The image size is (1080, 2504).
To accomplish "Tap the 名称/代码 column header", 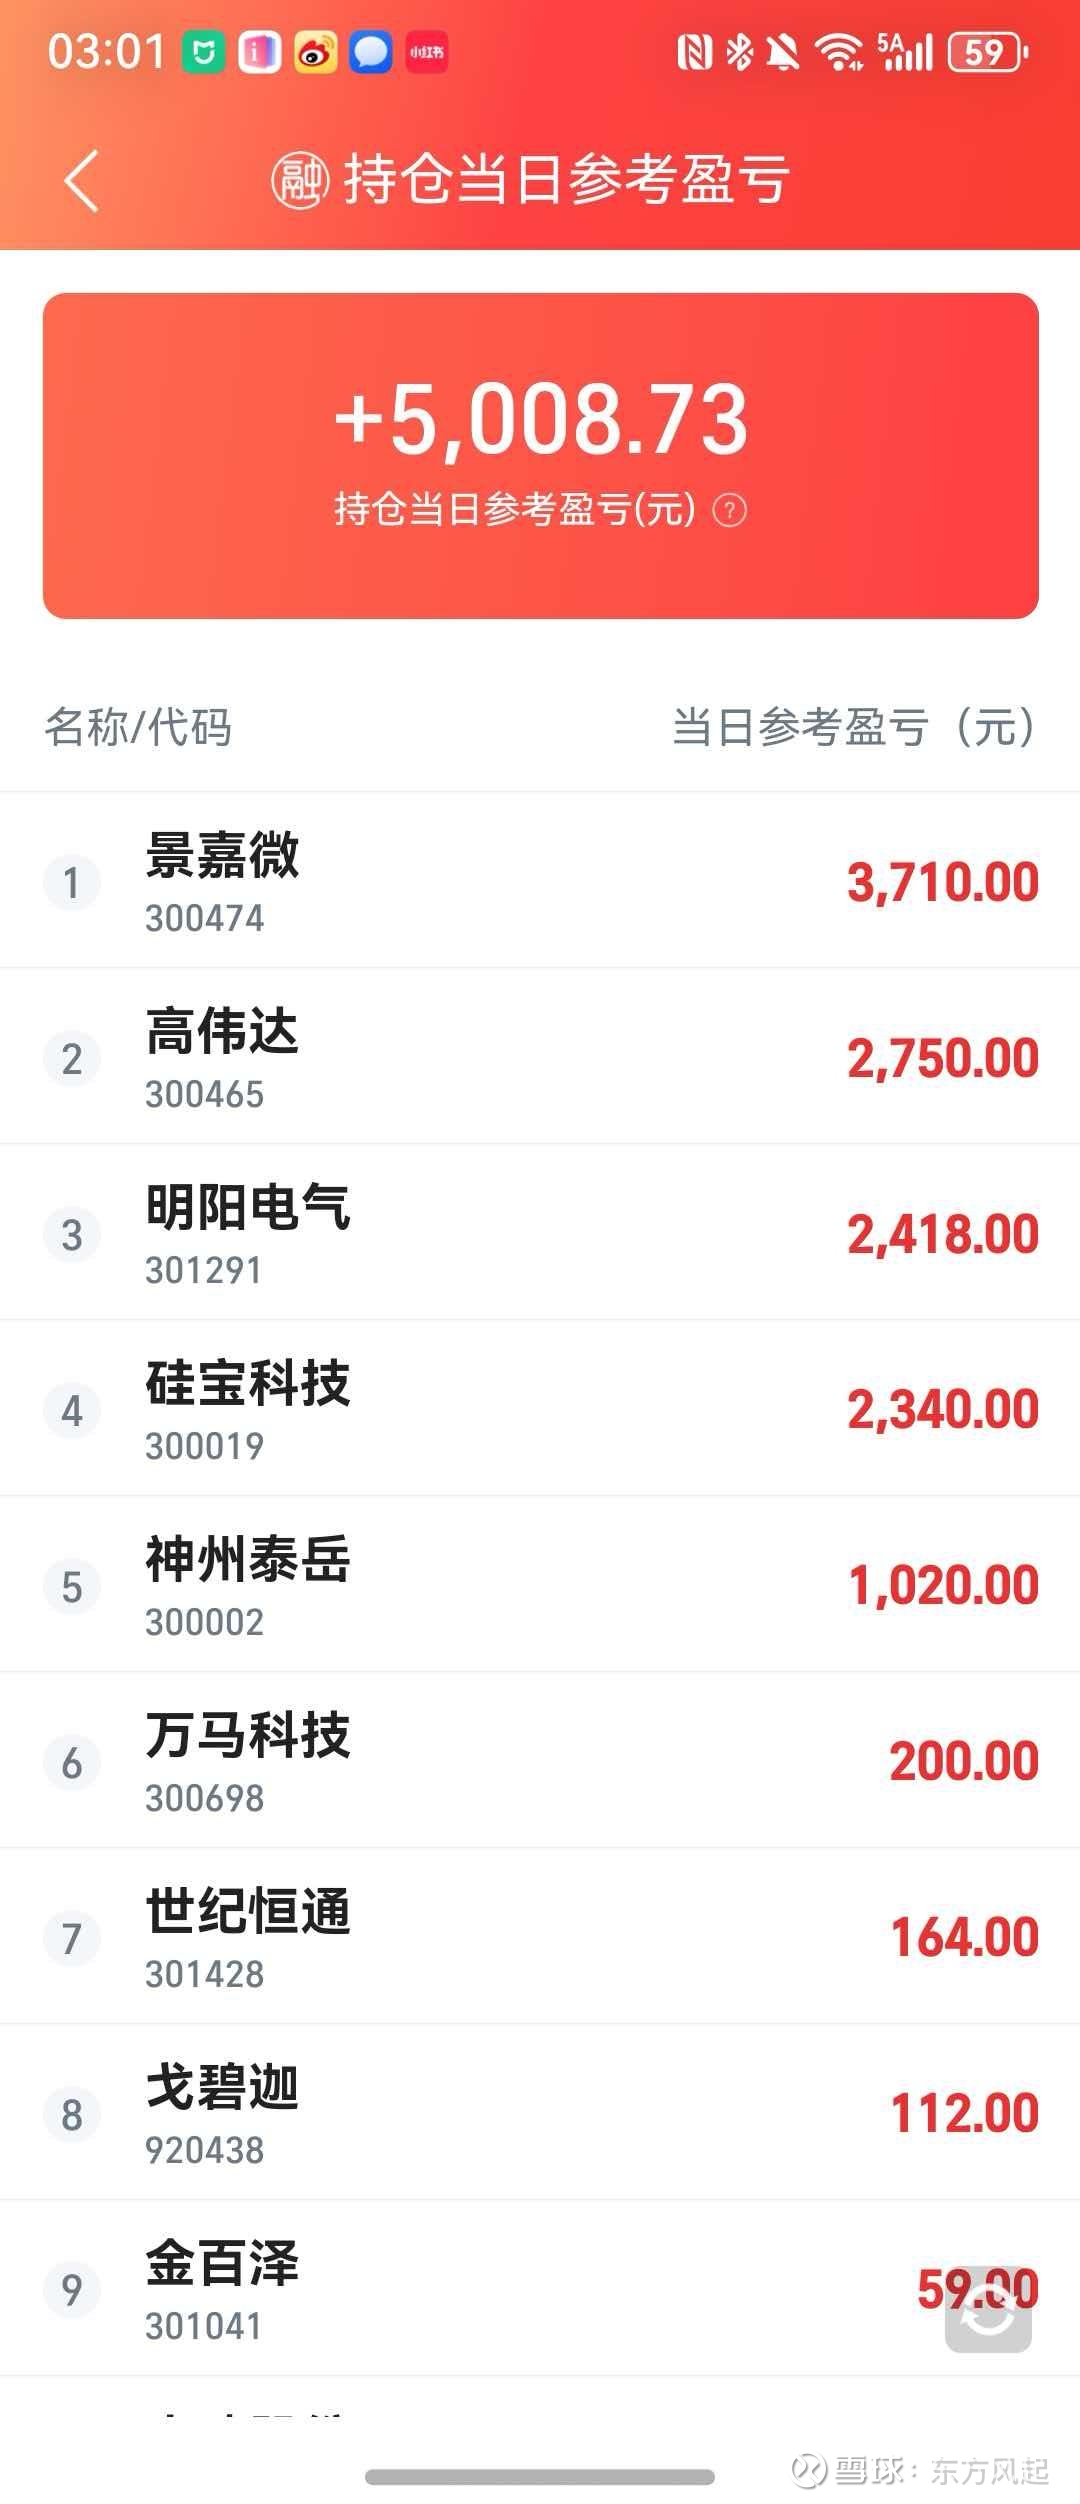I will (x=138, y=727).
